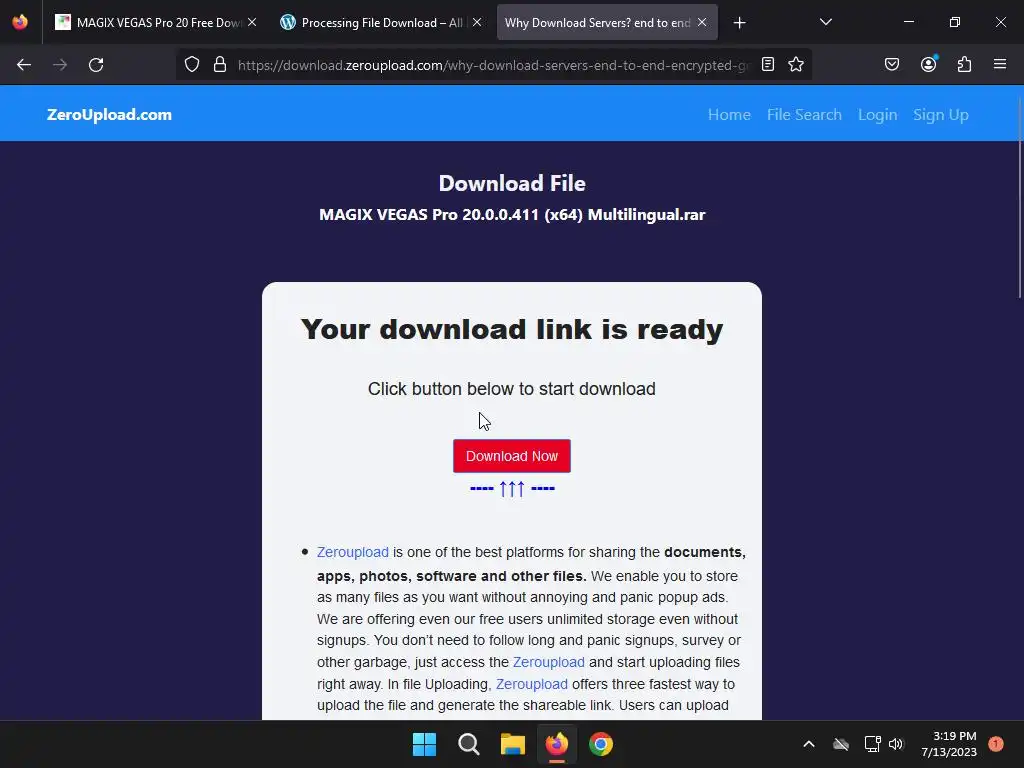
Task: Click the file name MAGIX VEGAS Pro 20.0.0.411 text
Action: 512,215
